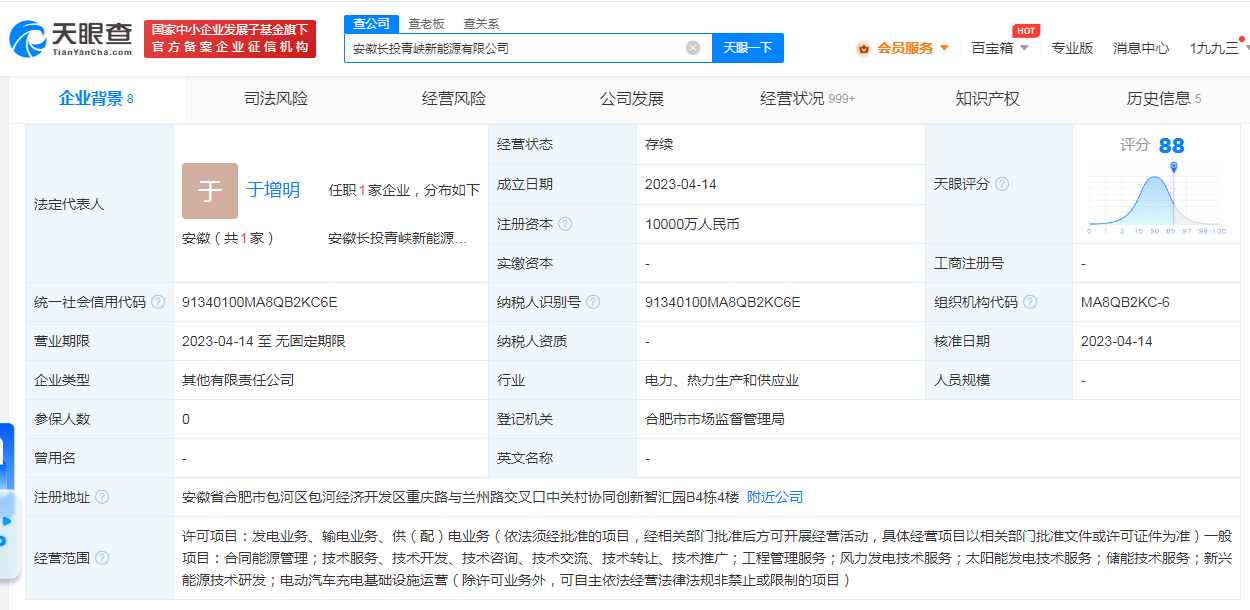Open the TianYanCha logo homepage

click(70, 38)
